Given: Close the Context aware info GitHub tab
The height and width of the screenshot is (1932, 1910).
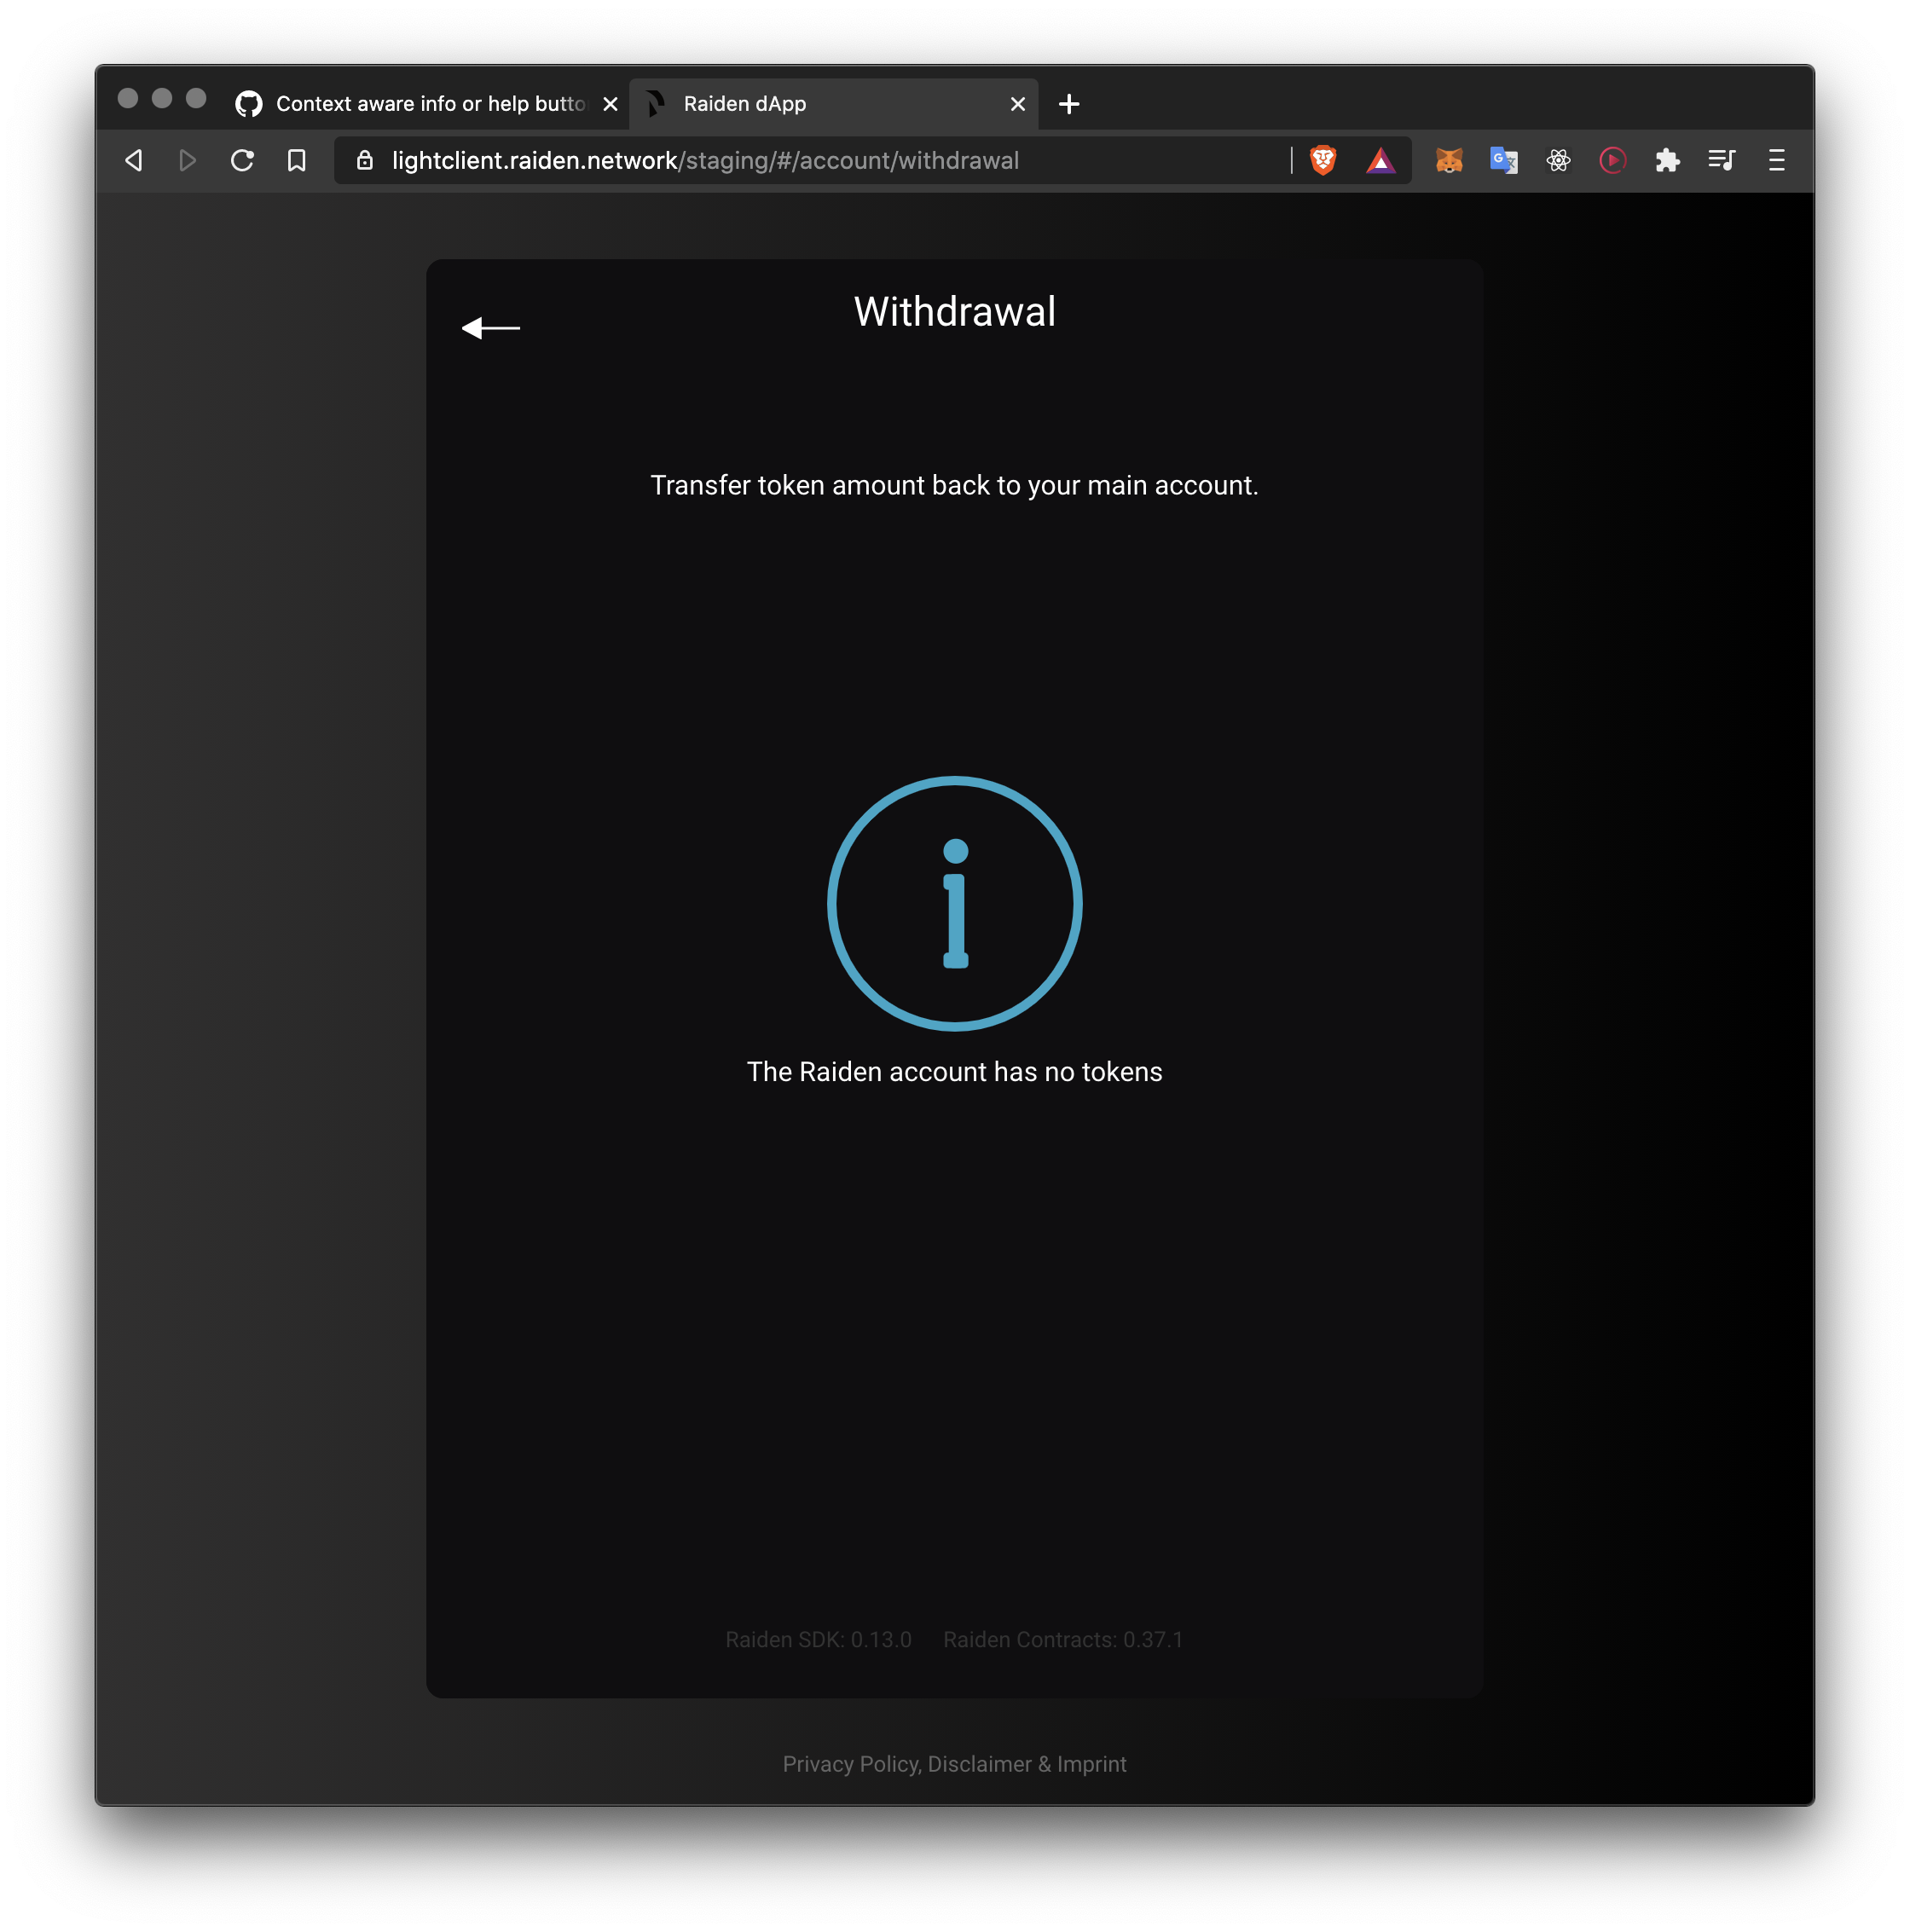Looking at the screenshot, I should (x=610, y=104).
